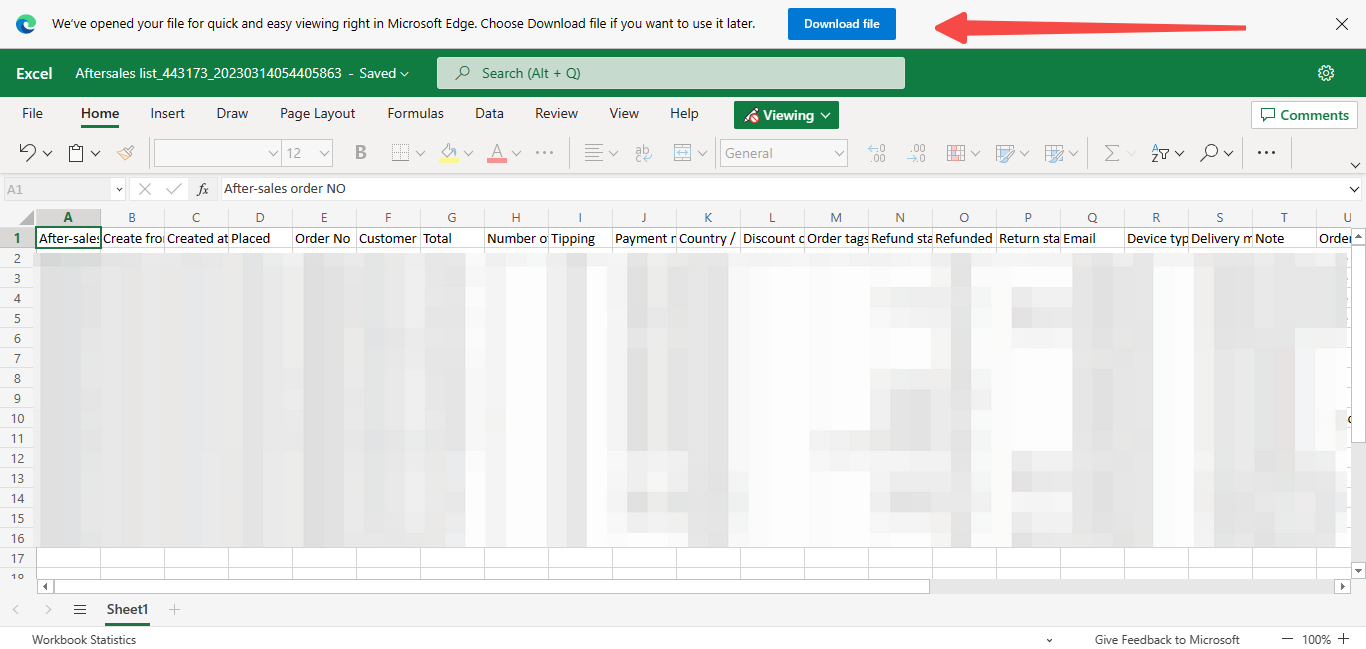
Task: Switch to the Review tab
Action: [x=556, y=114]
